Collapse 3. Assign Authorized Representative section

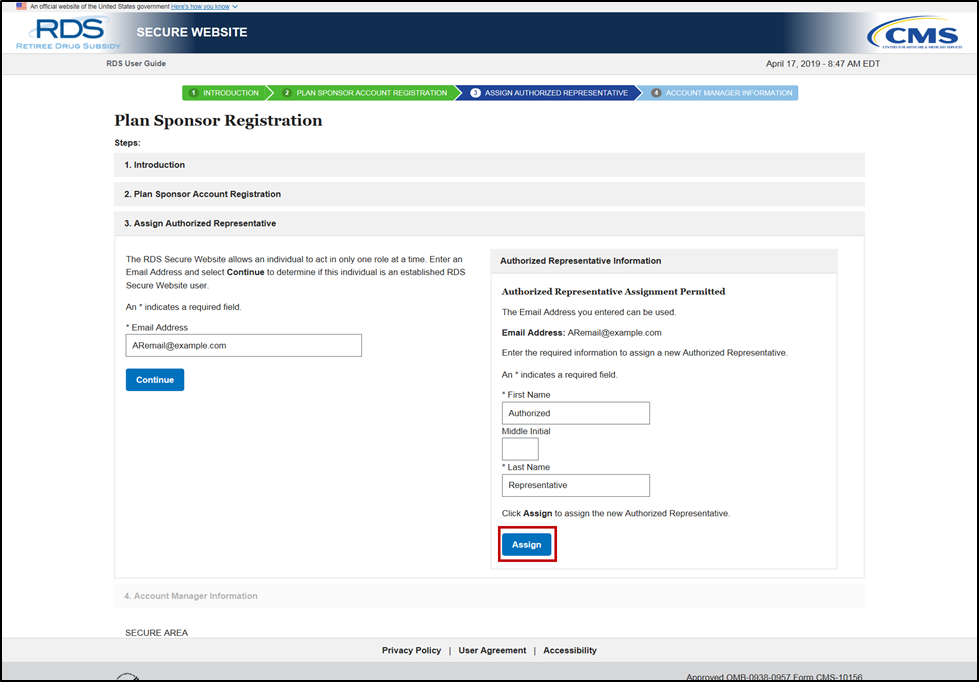coord(200,223)
